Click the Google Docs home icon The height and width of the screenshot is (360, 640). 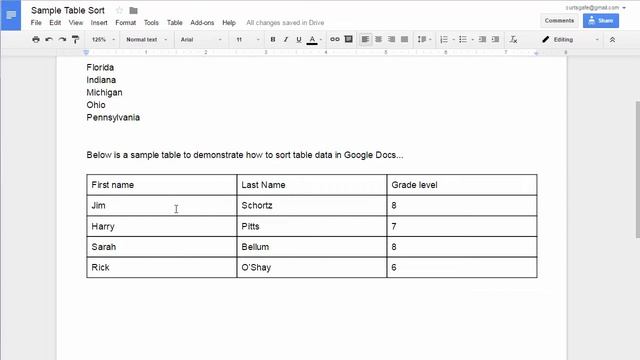click(11, 16)
